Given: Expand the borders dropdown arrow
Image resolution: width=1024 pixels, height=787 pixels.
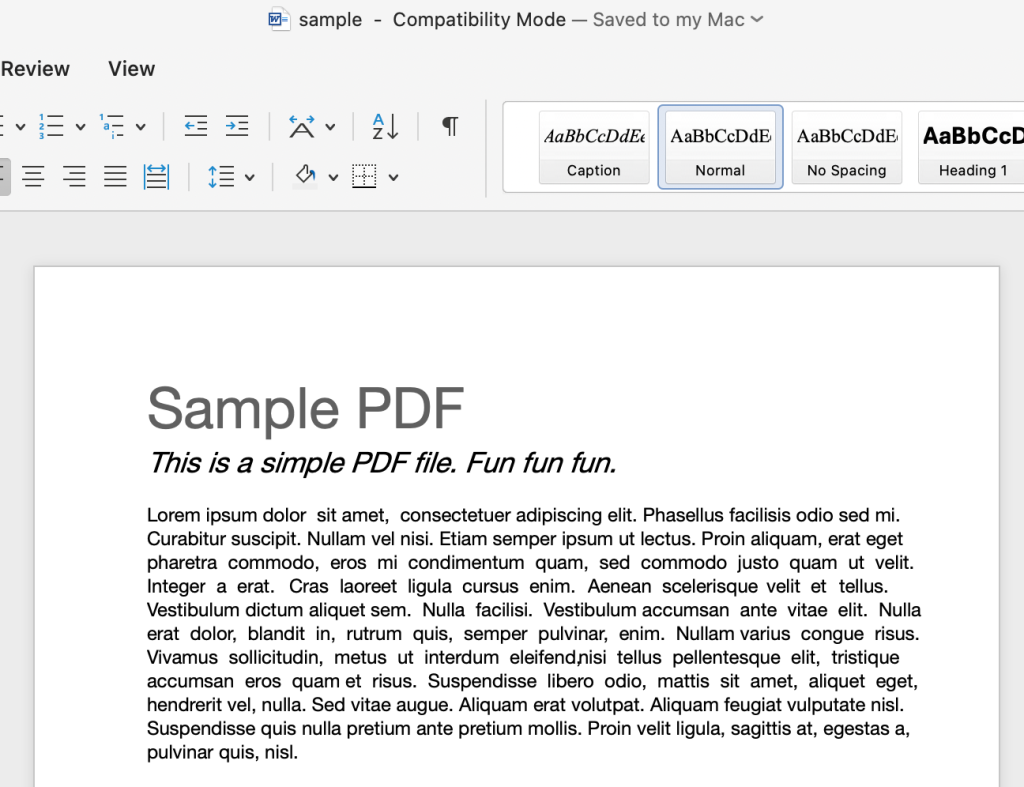Looking at the screenshot, I should pyautogui.click(x=393, y=177).
